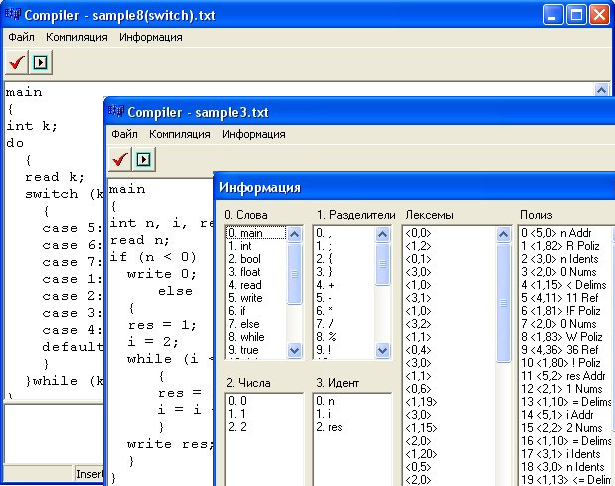The height and width of the screenshot is (486, 615).
Task: Open Информация menu in sample3 window
Action: (x=254, y=134)
